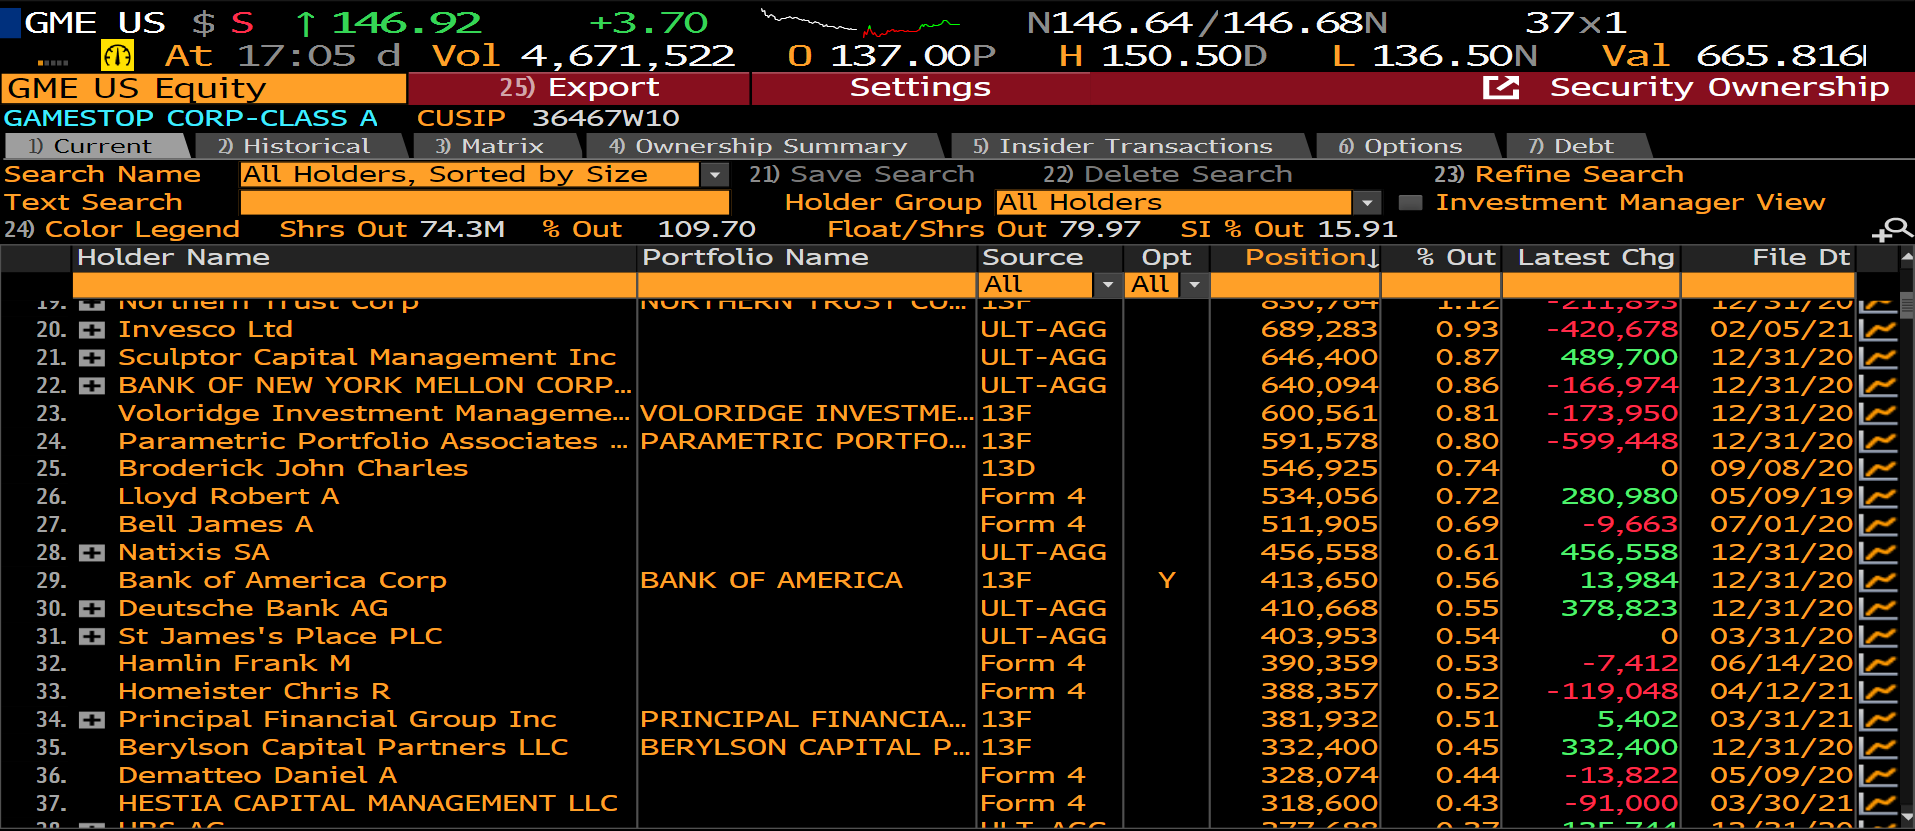The width and height of the screenshot is (1915, 831).
Task: Open chart icon for Dematteo Daniel A row
Action: (1877, 775)
